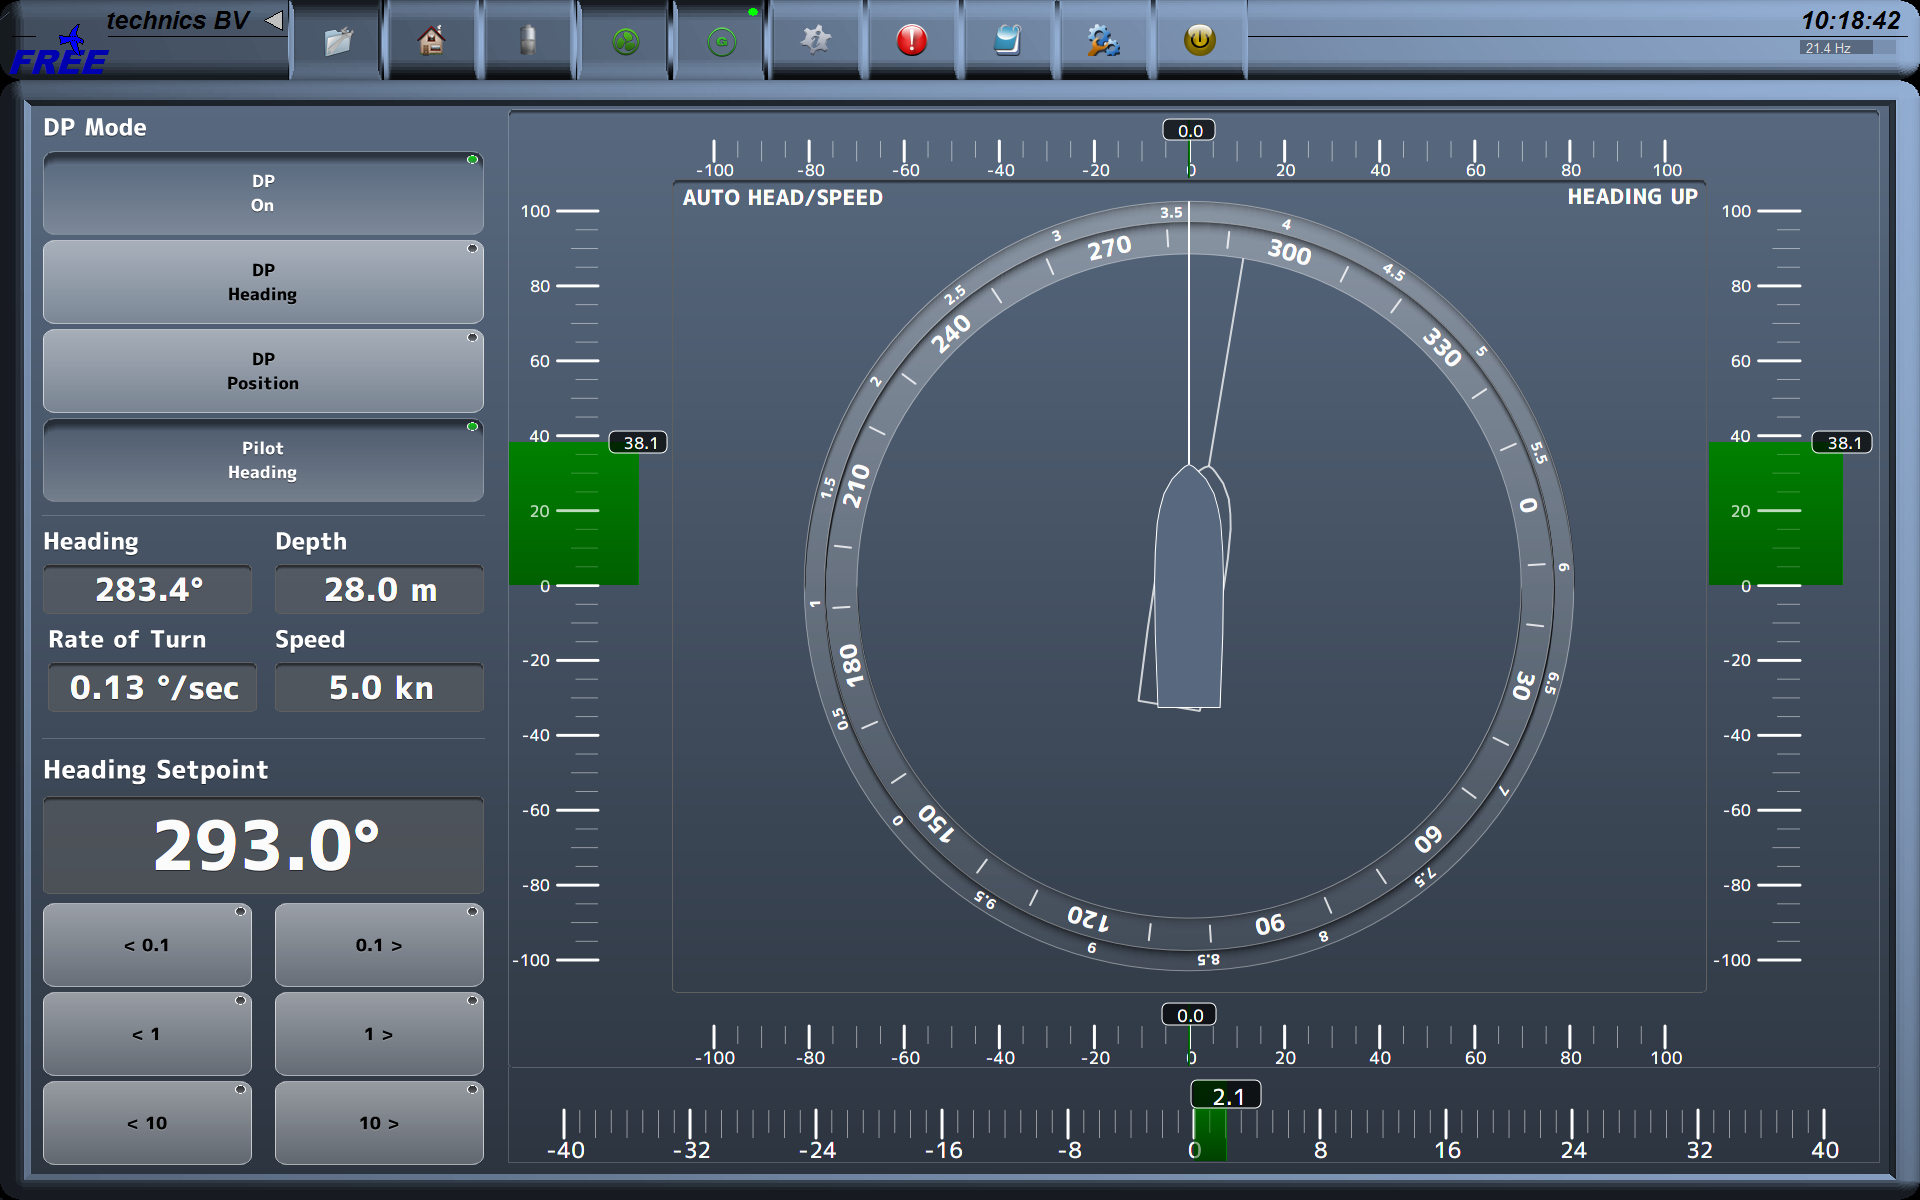Increase heading setpoint by 10 degrees
The width and height of the screenshot is (1920, 1200).
[x=378, y=1123]
